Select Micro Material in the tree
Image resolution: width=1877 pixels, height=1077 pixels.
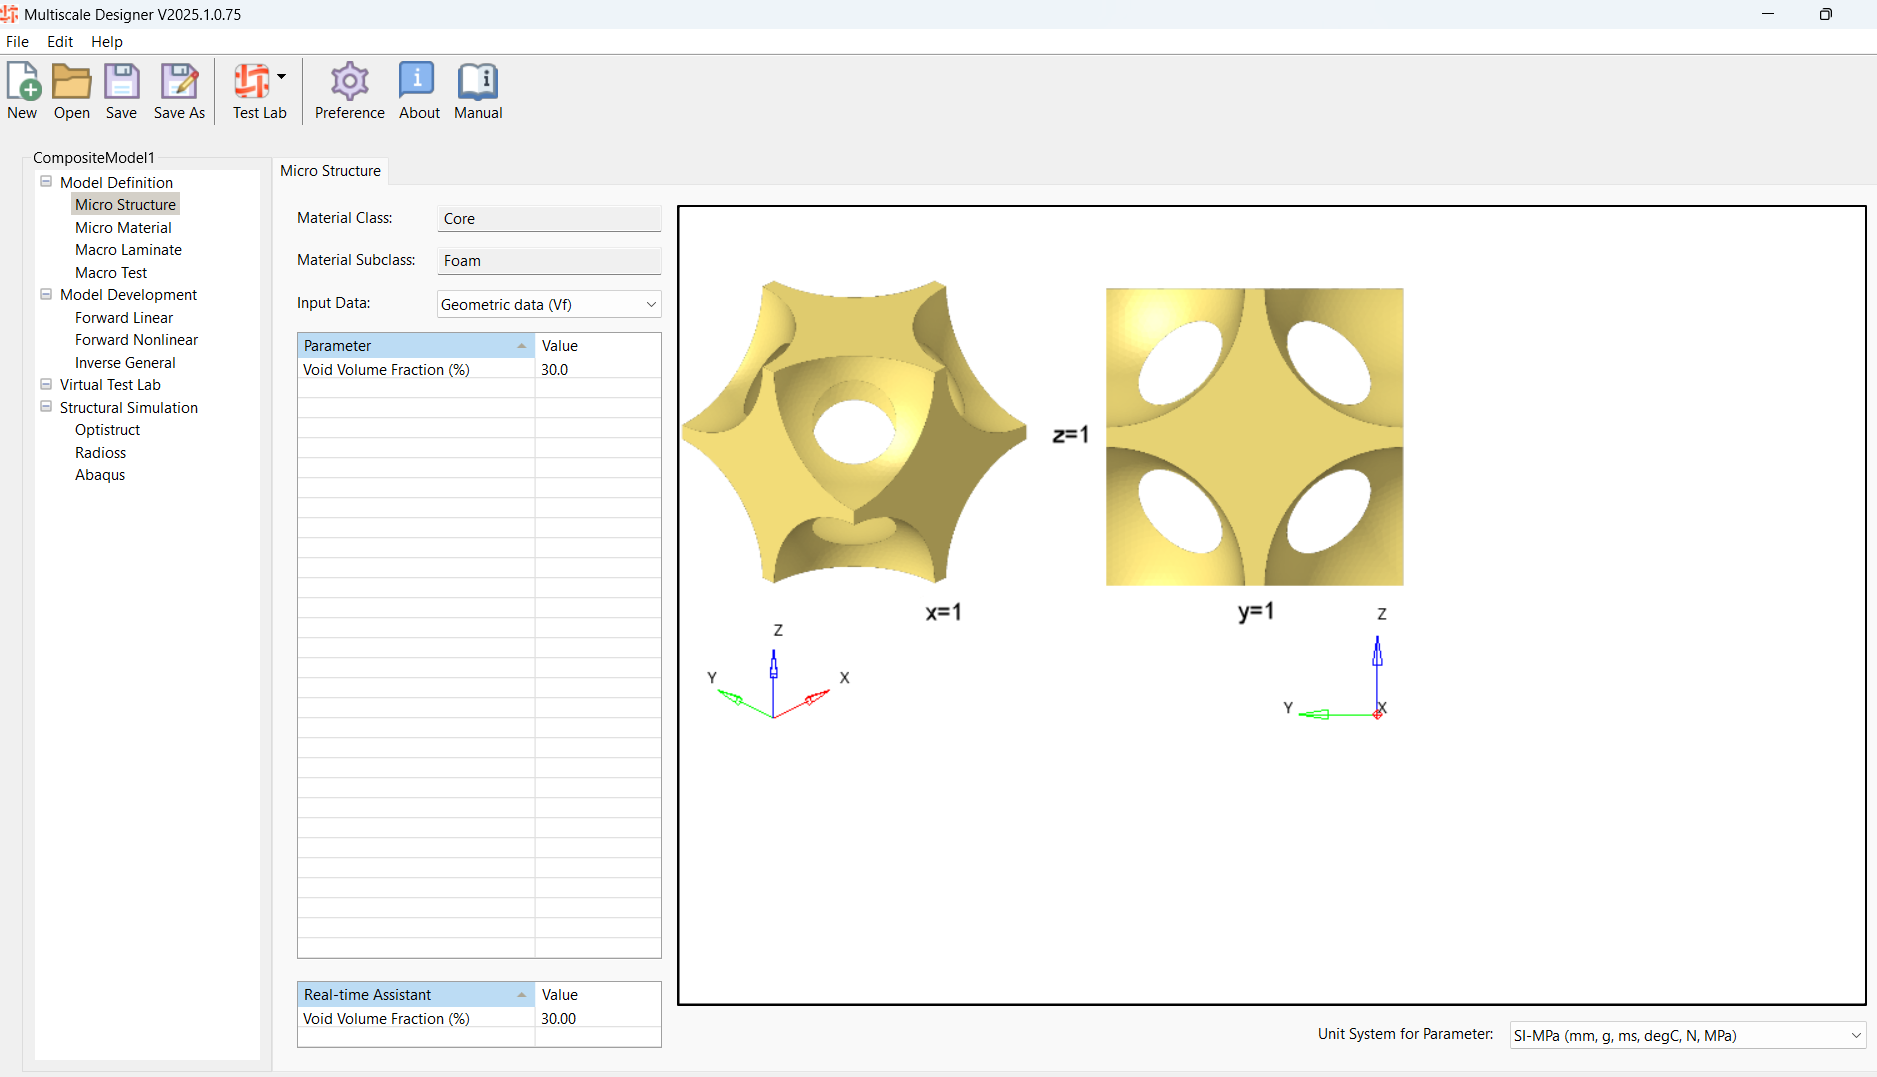[123, 227]
